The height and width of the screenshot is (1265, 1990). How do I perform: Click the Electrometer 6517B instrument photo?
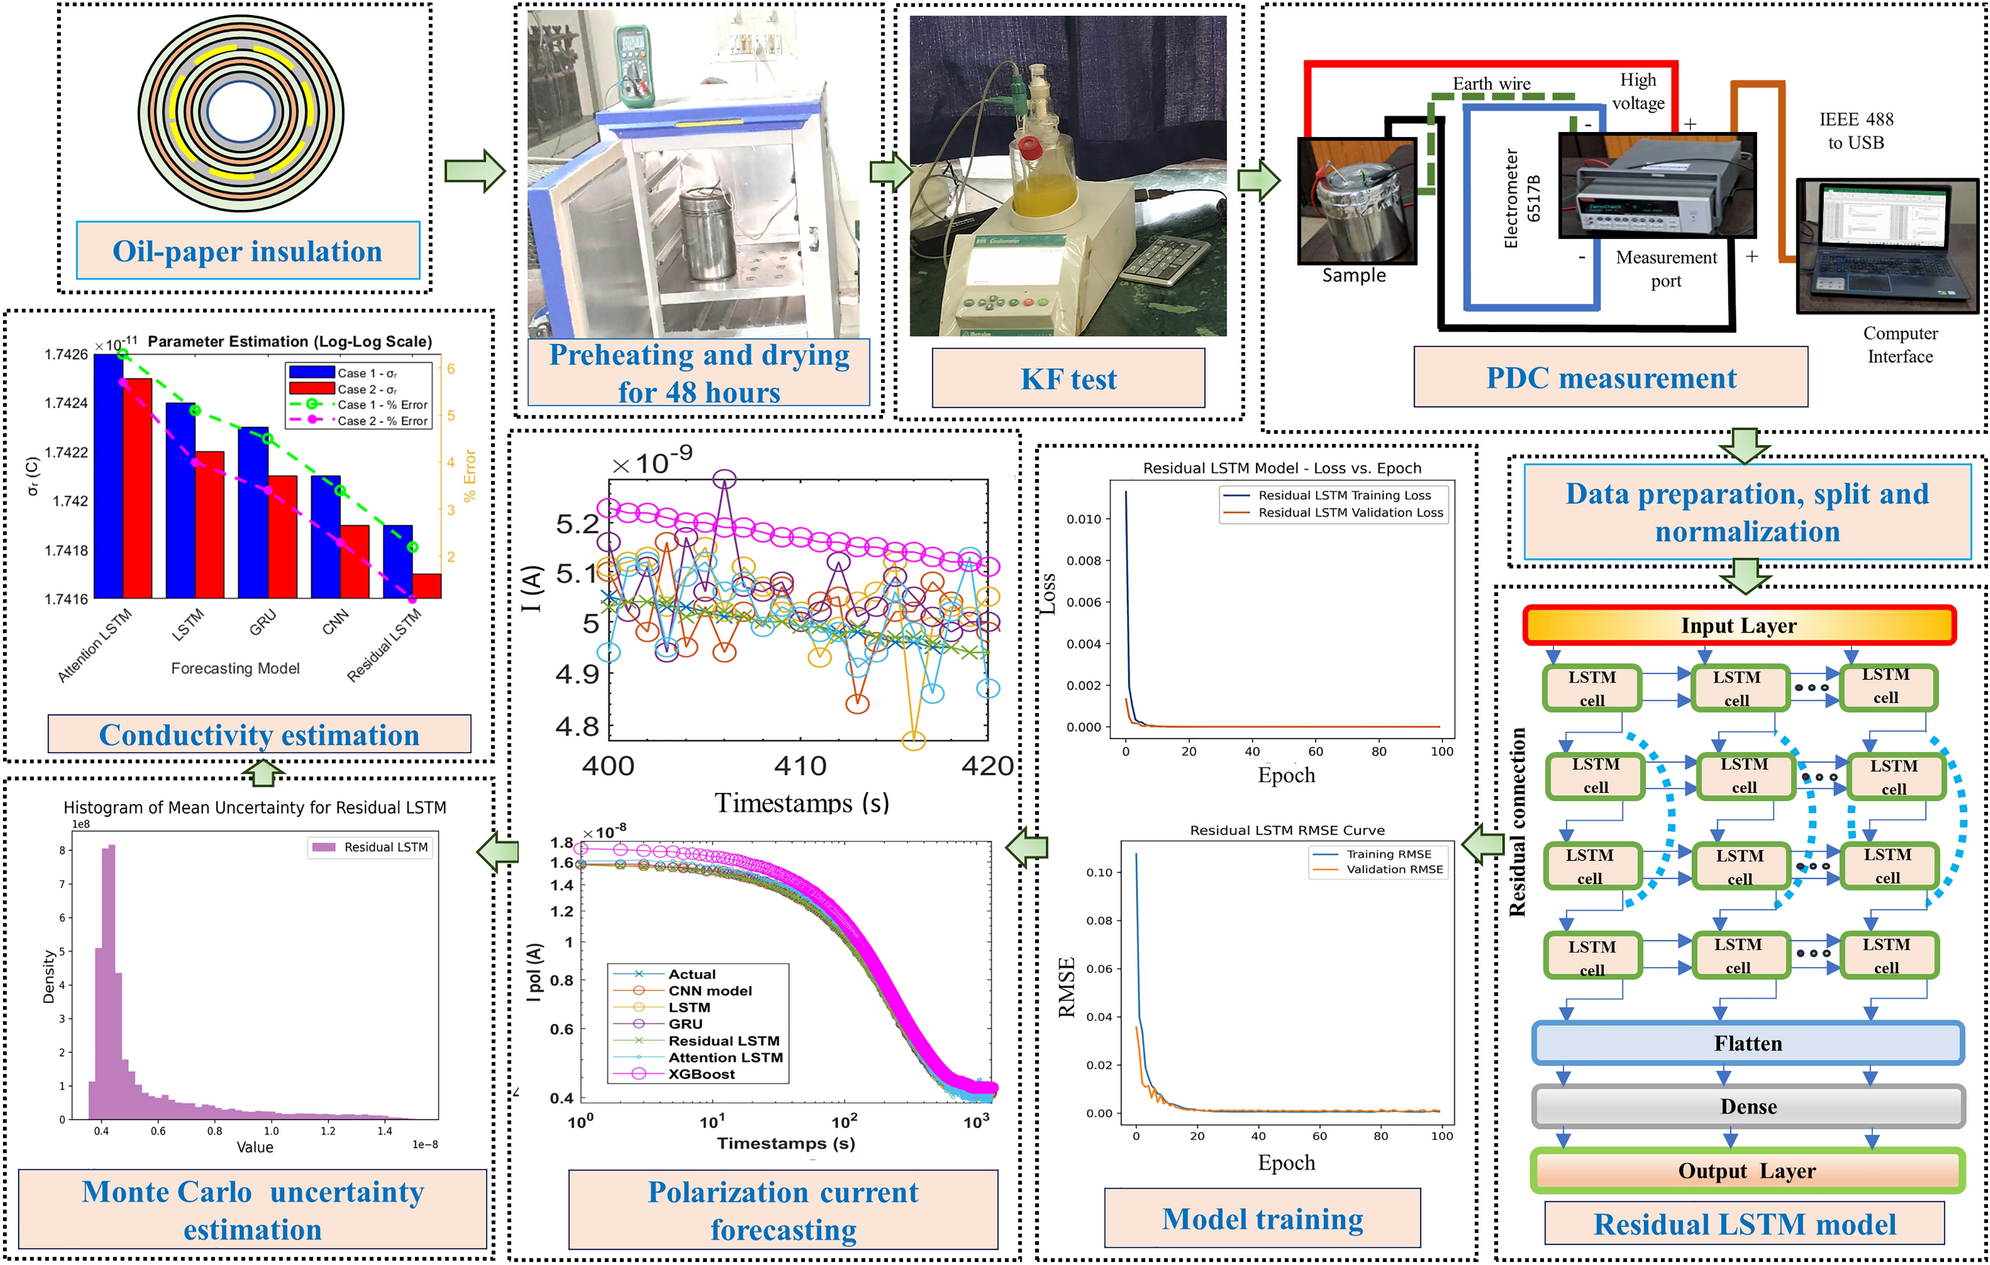point(1656,186)
